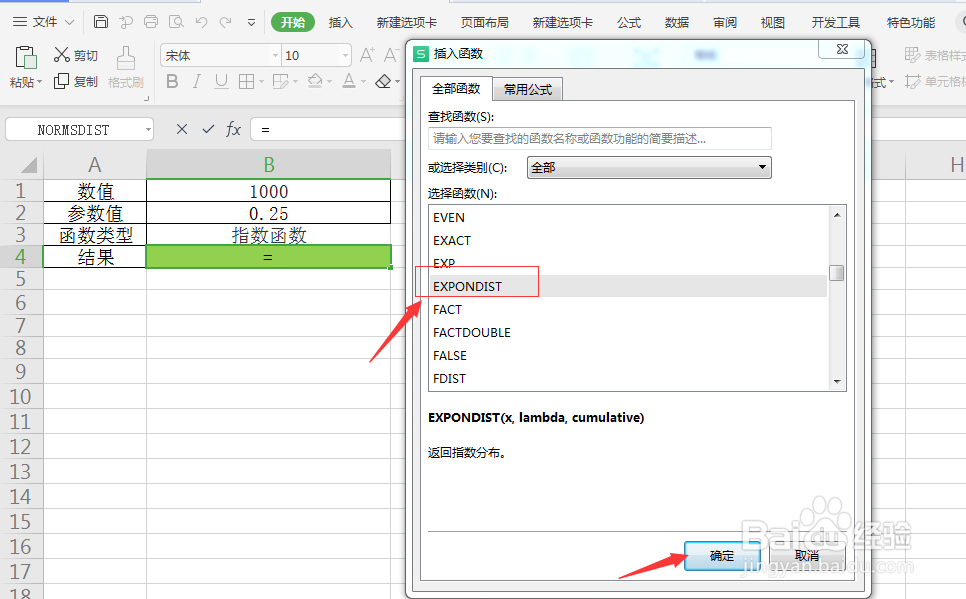
Task: Select FDIST in function list
Action: [627, 378]
